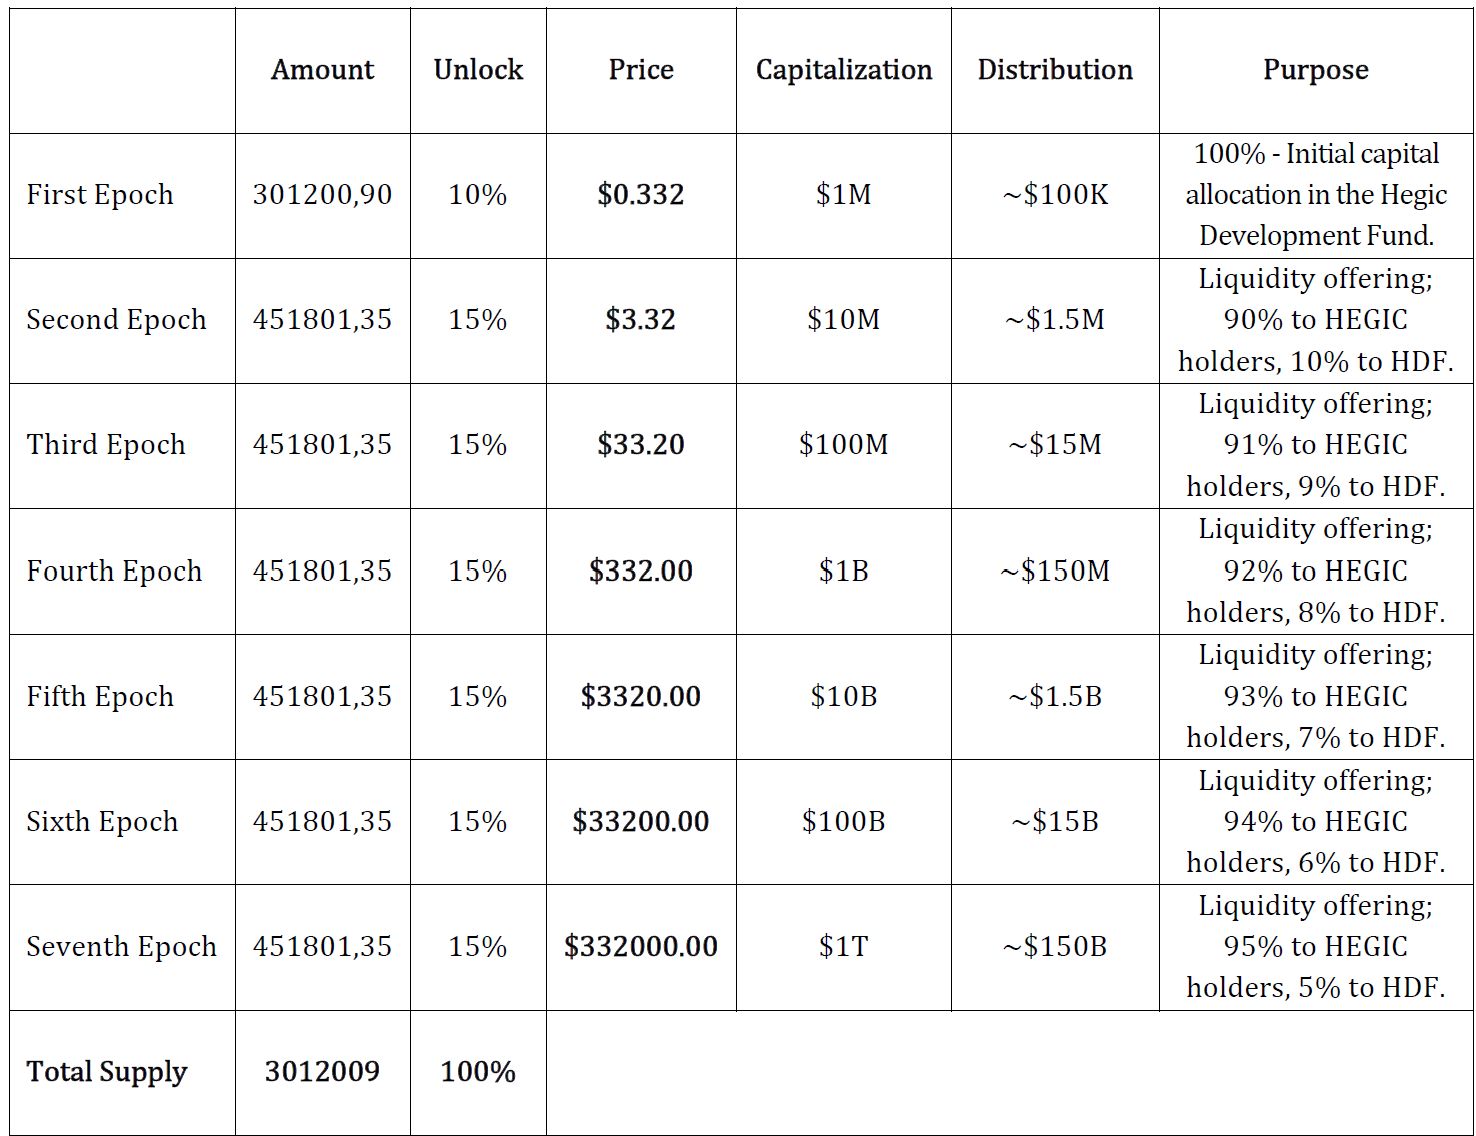Click the Unlock column header
This screenshot has height=1136, width=1476.
click(478, 70)
